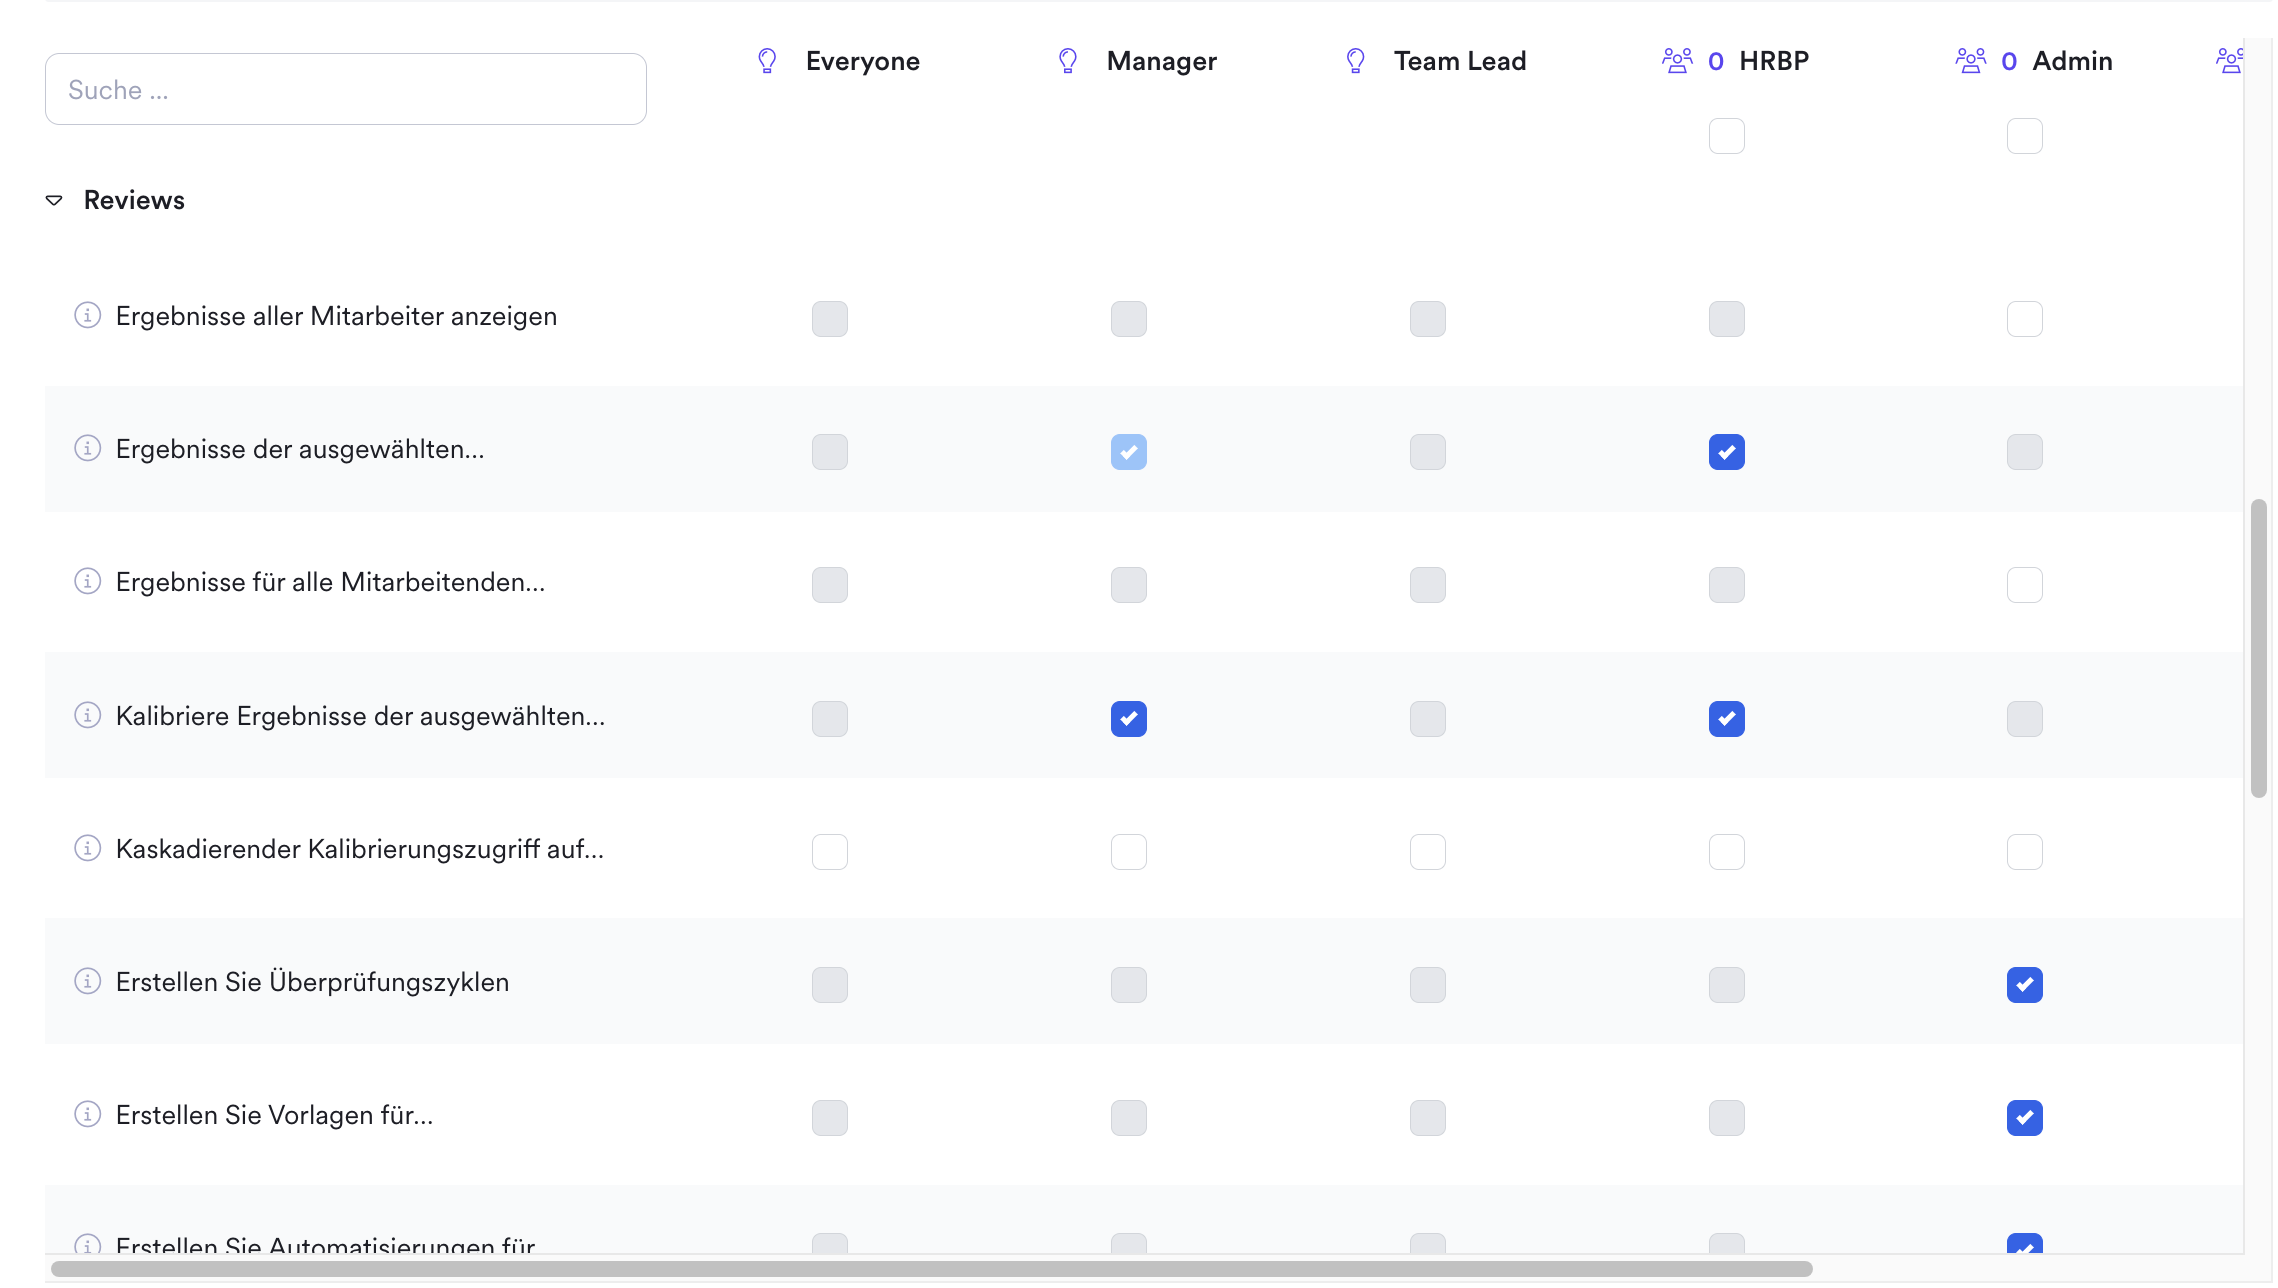
Task: Select the Erstellen Sie Überprüfungszyklen label
Action: pos(312,982)
